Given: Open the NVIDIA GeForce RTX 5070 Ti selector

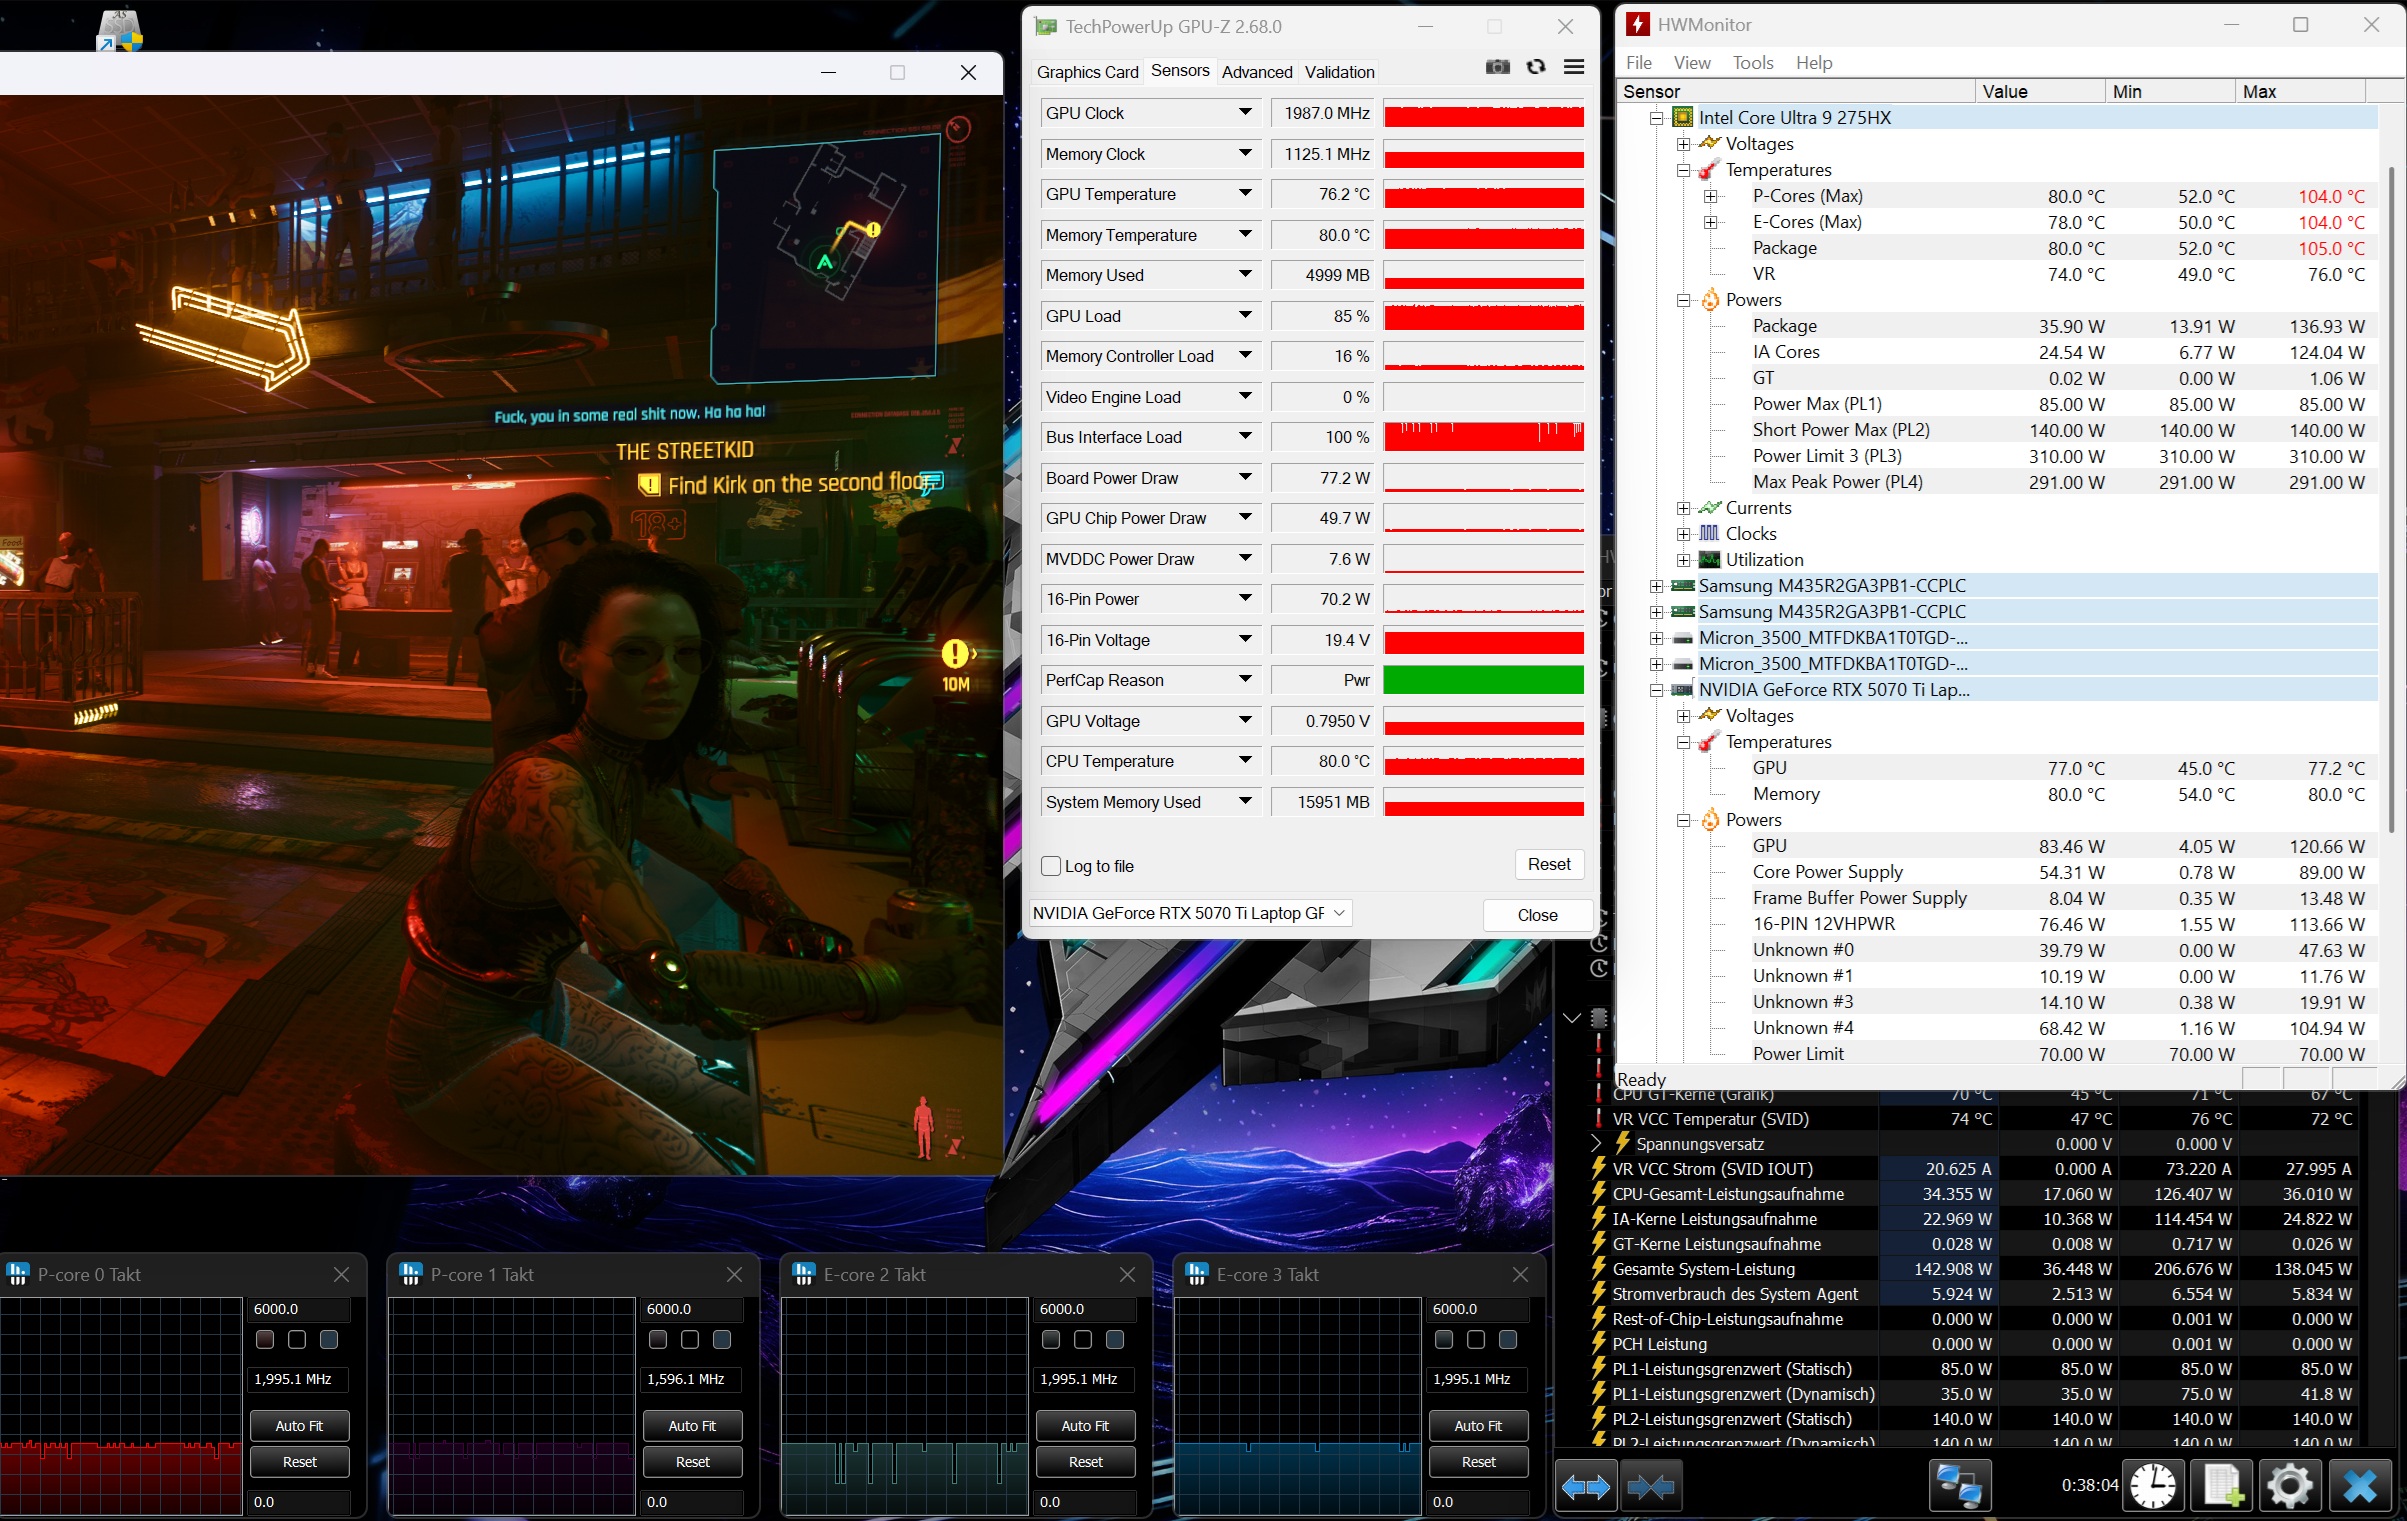Looking at the screenshot, I should pyautogui.click(x=1190, y=913).
